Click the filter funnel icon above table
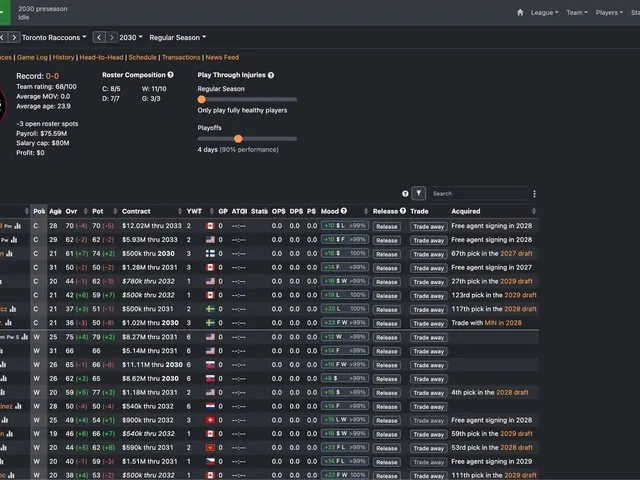Viewport: 640px width, 480px height. (419, 193)
